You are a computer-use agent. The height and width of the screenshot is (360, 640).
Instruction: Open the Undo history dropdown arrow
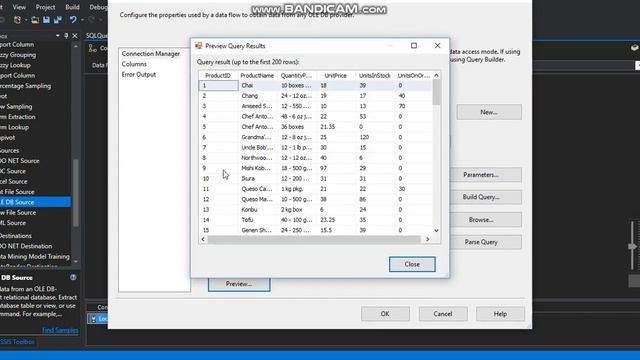tap(82, 20)
